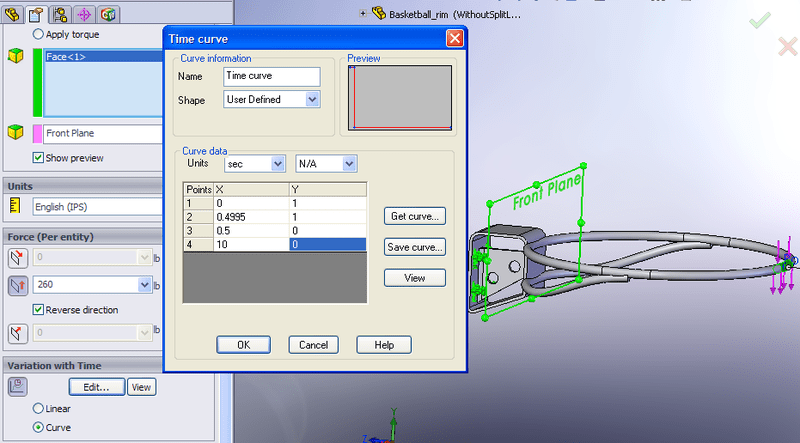This screenshot has height=443, width=800.
Task: Uncheck the Reverse direction checkbox
Action: pyautogui.click(x=38, y=309)
